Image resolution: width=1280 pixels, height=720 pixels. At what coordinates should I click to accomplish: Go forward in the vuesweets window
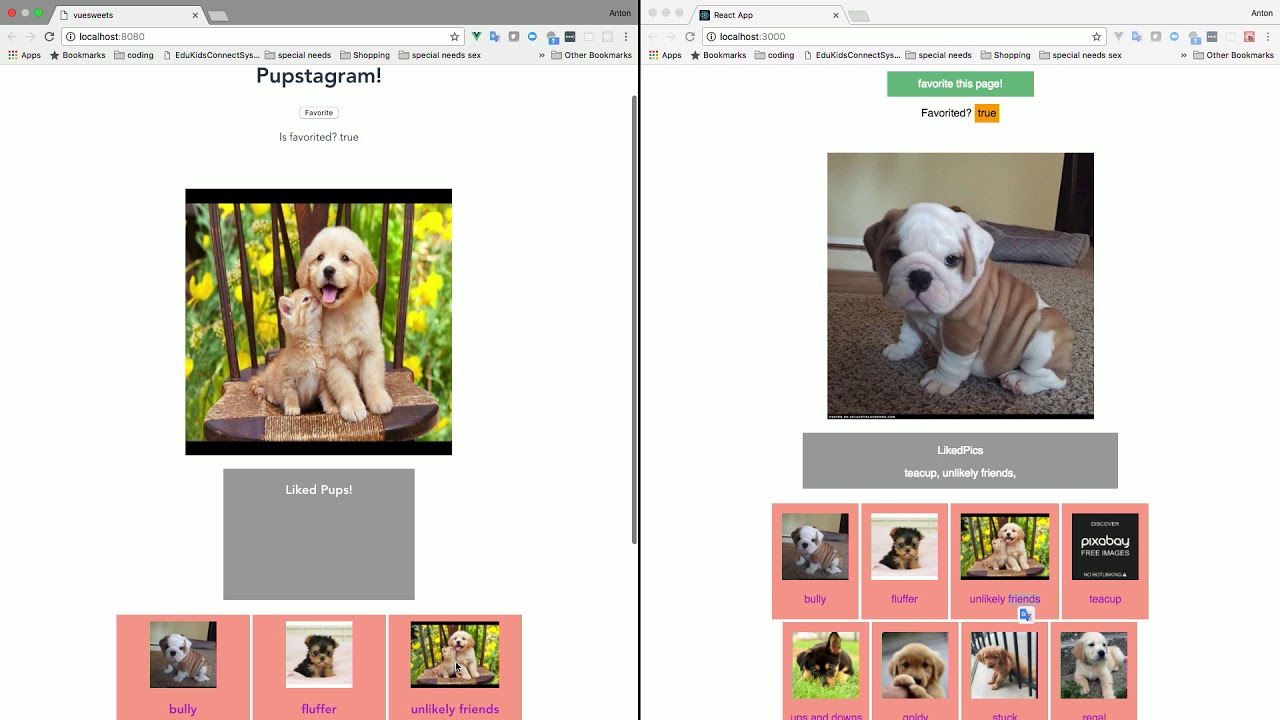point(30,37)
